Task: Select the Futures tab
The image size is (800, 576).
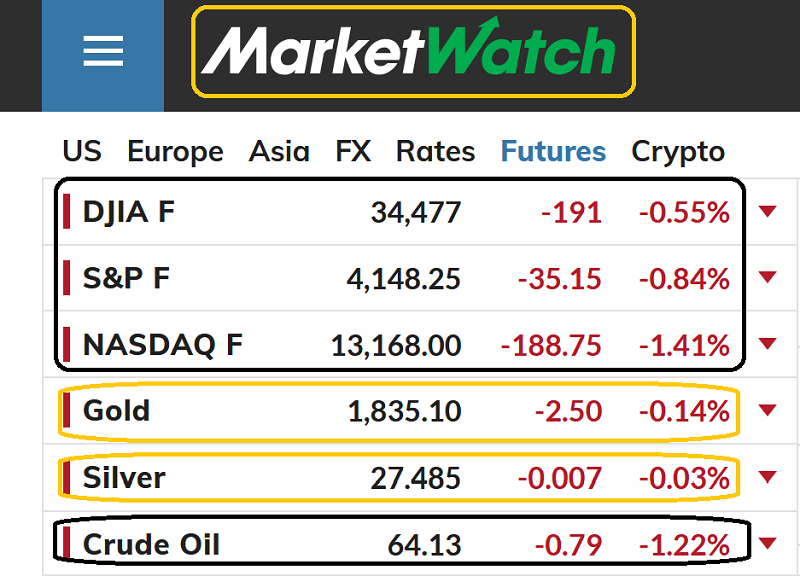Action: 553,151
